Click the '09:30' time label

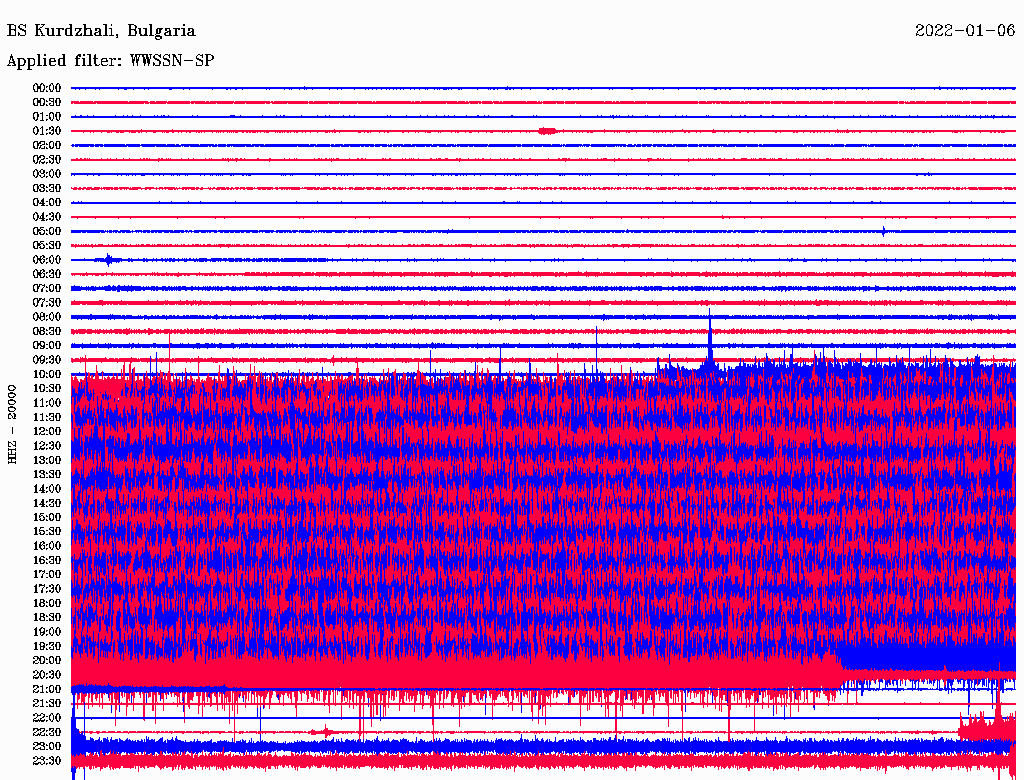(x=47, y=359)
